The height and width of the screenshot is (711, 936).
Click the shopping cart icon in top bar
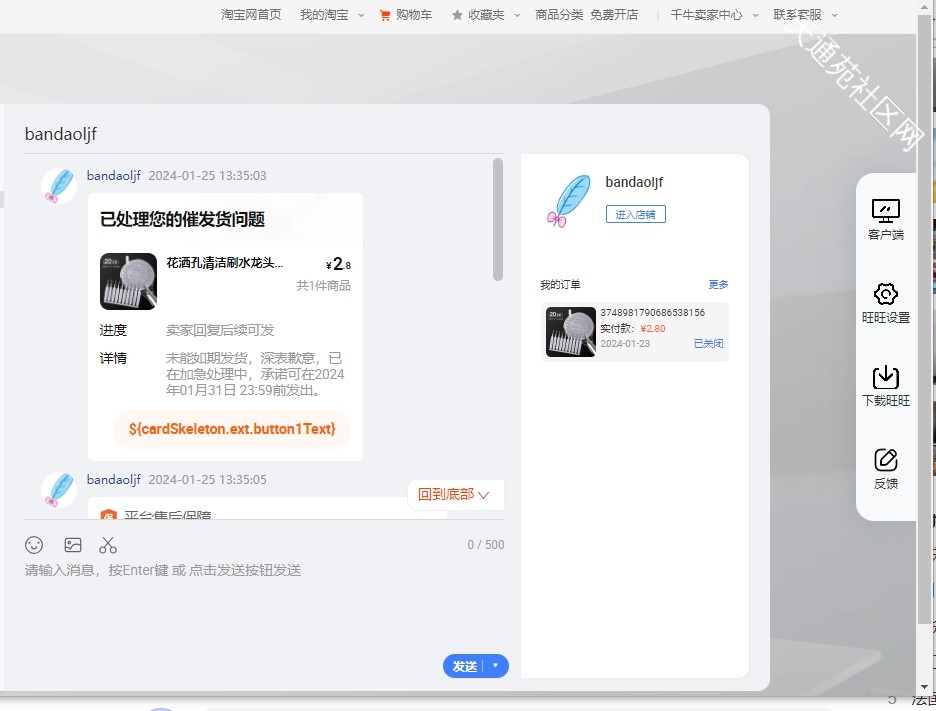(385, 15)
